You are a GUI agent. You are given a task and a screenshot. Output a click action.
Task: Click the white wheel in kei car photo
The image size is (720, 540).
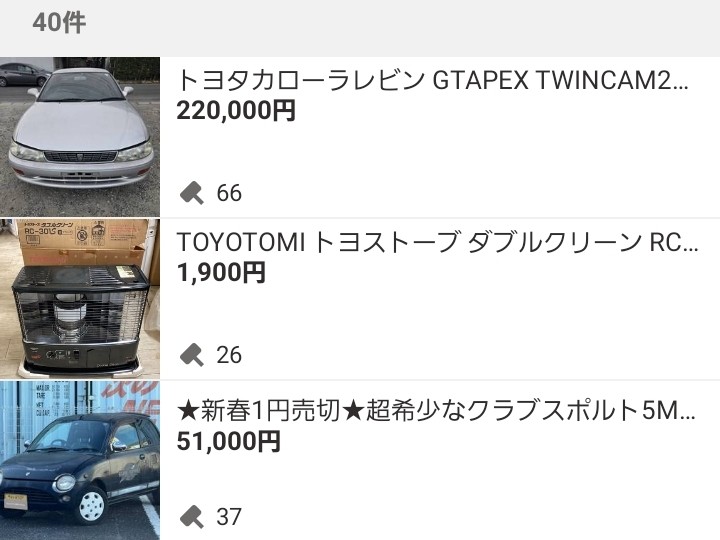pyautogui.click(x=92, y=506)
